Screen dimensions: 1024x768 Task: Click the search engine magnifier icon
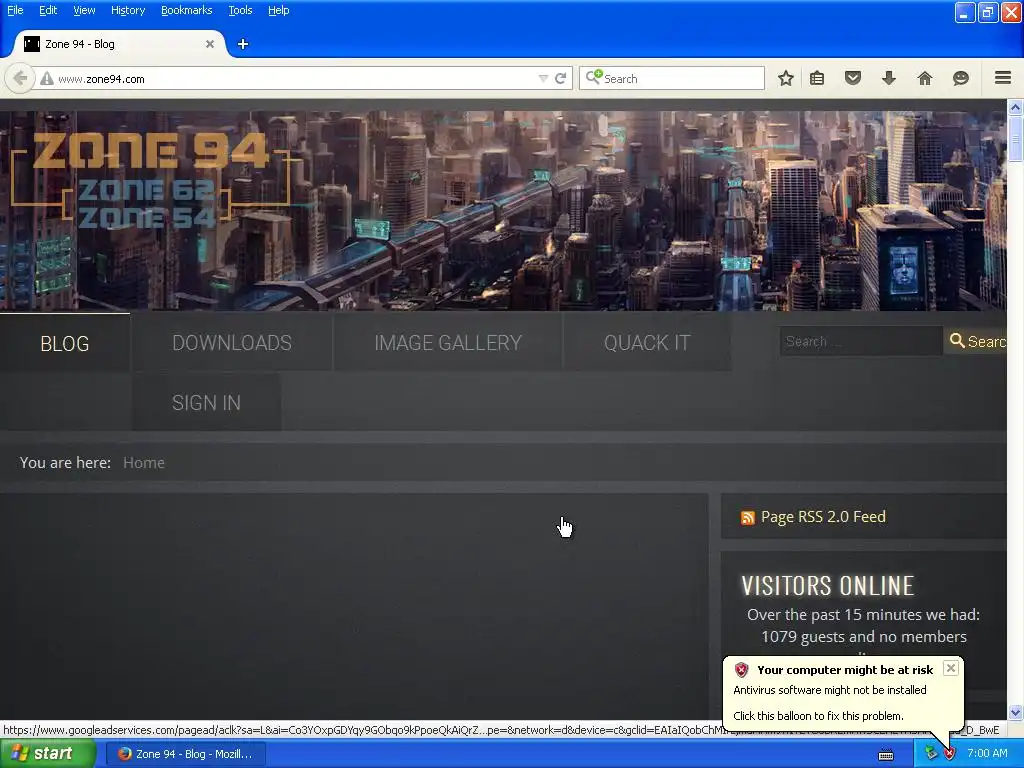click(593, 78)
